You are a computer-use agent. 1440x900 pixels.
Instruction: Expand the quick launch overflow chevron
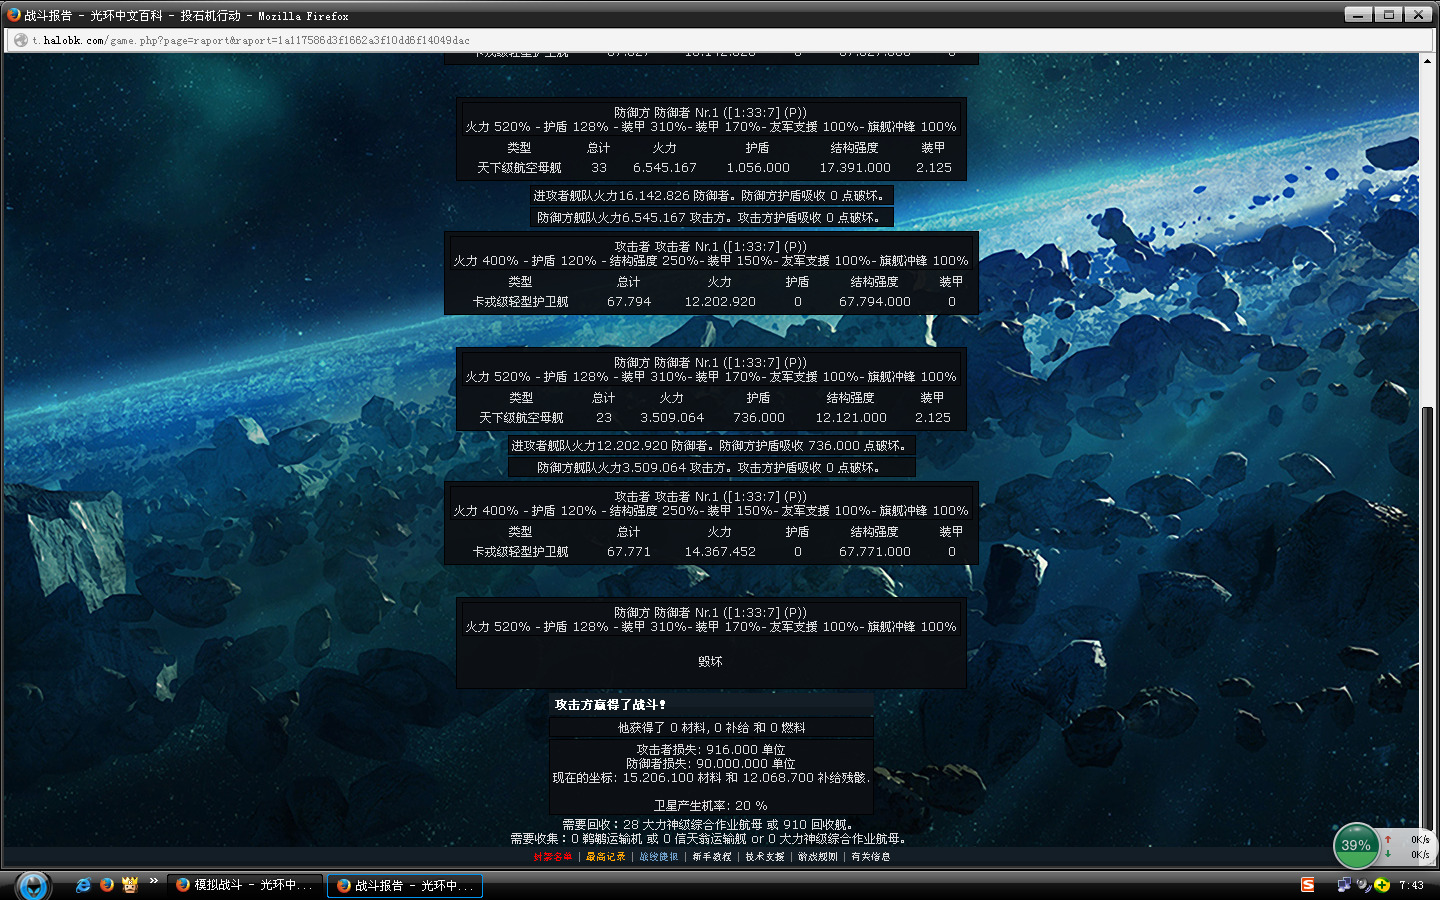click(x=154, y=881)
